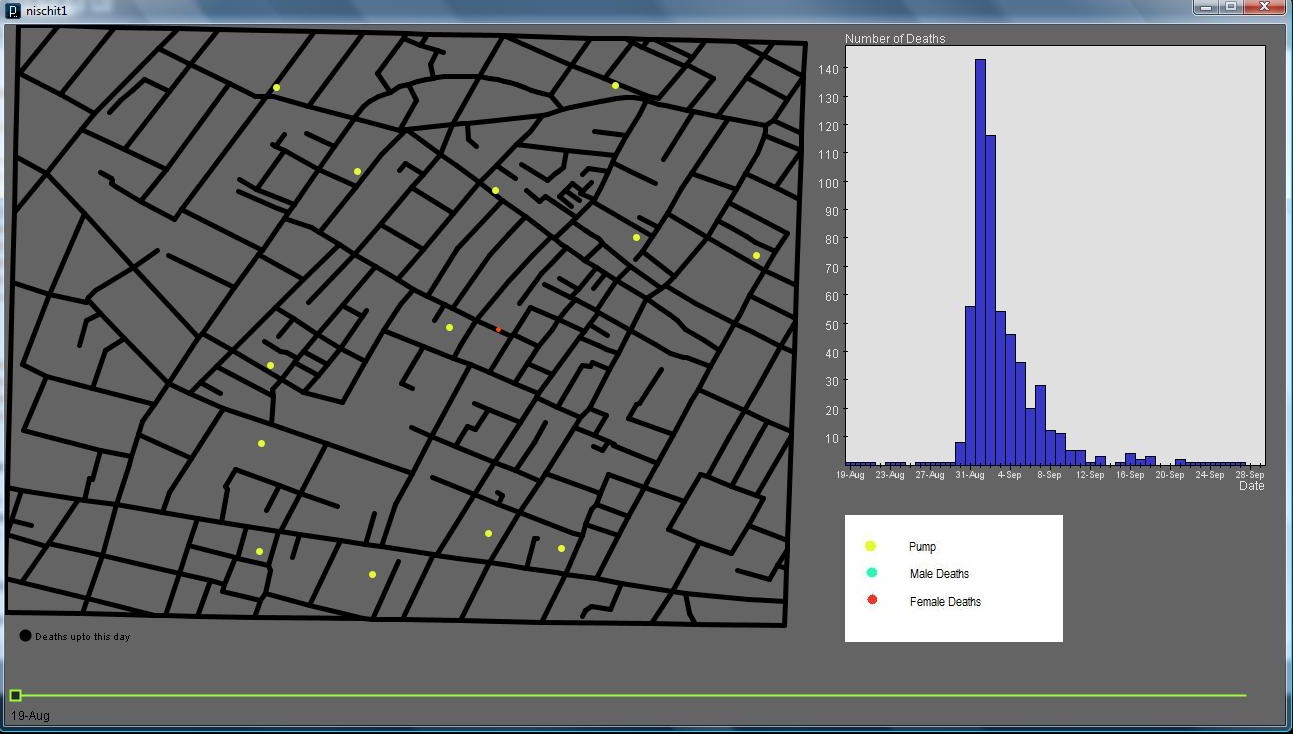Image resolution: width=1293 pixels, height=734 pixels.
Task: Click the tallest bar in deaths histogram
Action: [980, 262]
